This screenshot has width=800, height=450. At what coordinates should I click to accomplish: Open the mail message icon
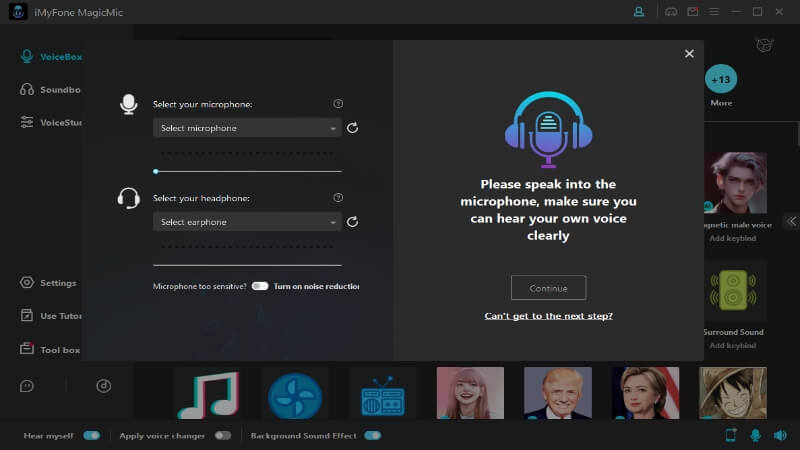click(692, 12)
